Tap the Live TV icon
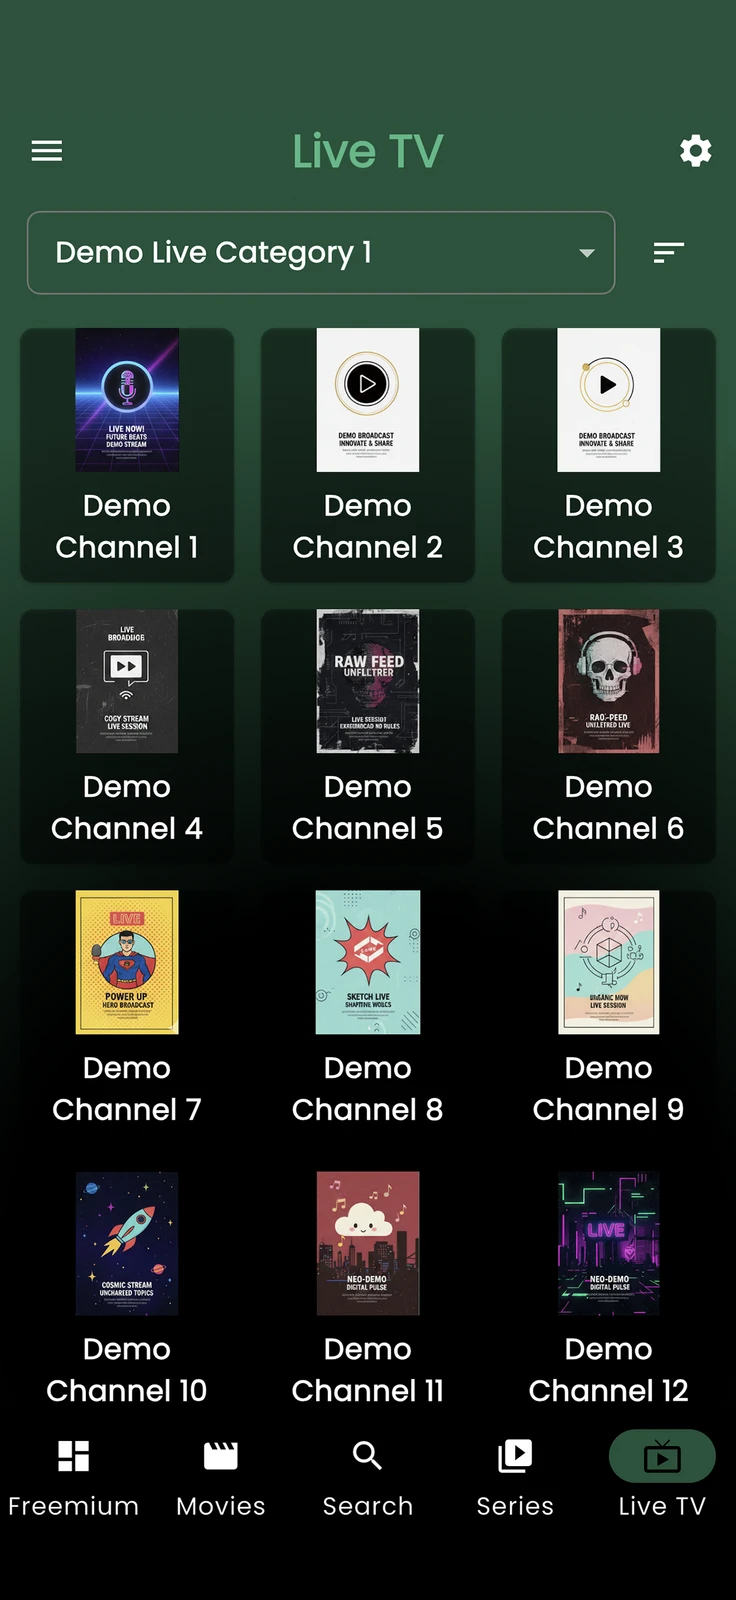Screen dimensions: 736x1600 point(662,1456)
